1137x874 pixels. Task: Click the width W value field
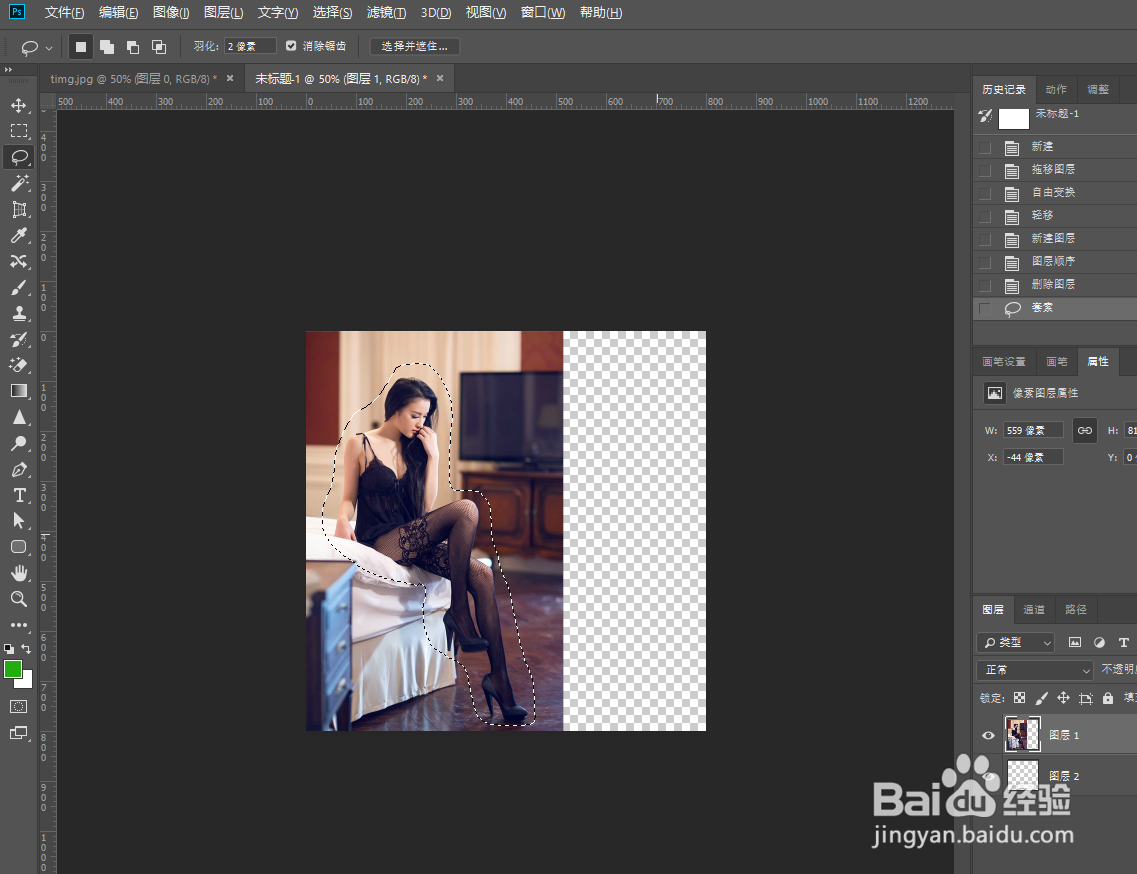tap(1033, 431)
